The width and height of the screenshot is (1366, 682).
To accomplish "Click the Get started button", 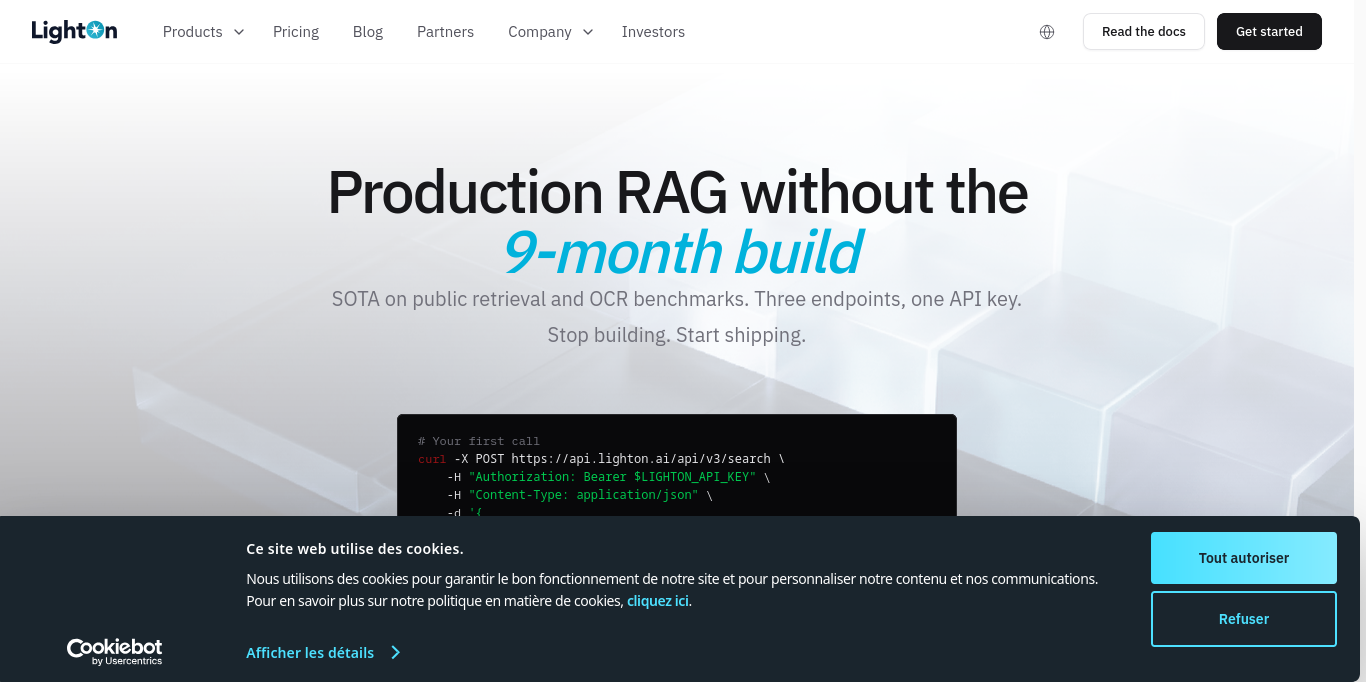I will tap(1269, 31).
